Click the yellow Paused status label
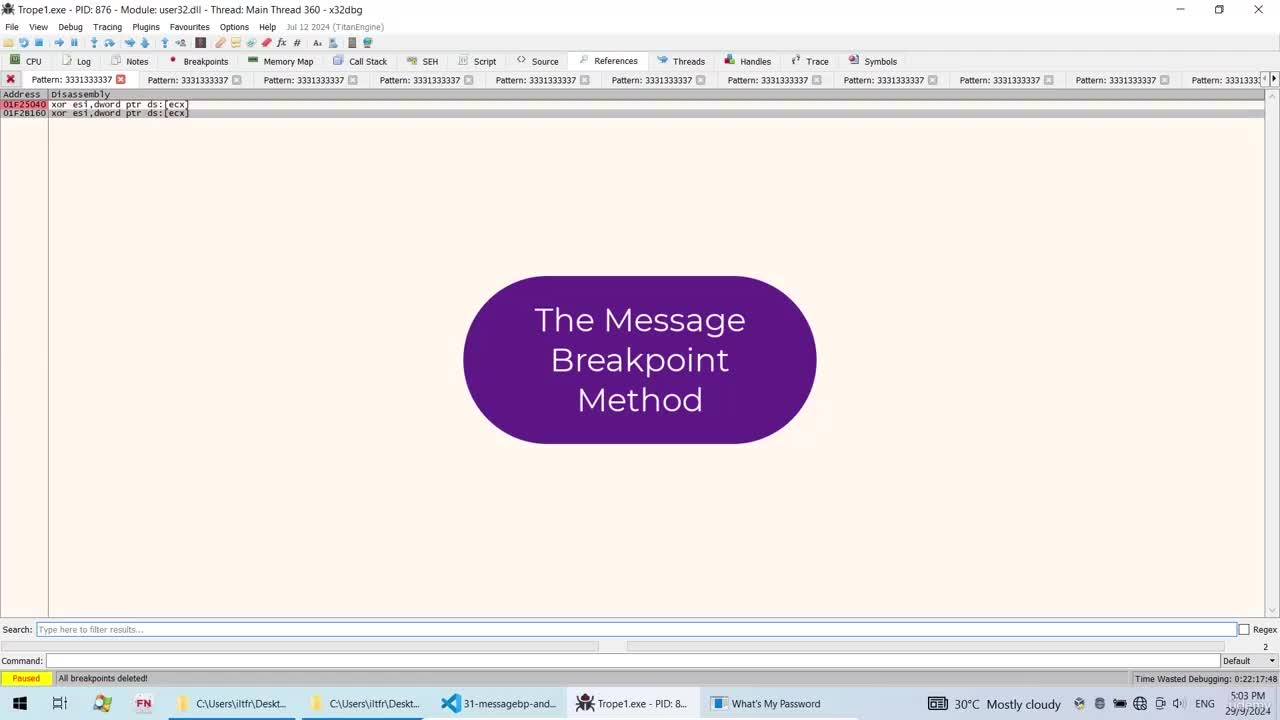The height and width of the screenshot is (720, 1280). 27,678
